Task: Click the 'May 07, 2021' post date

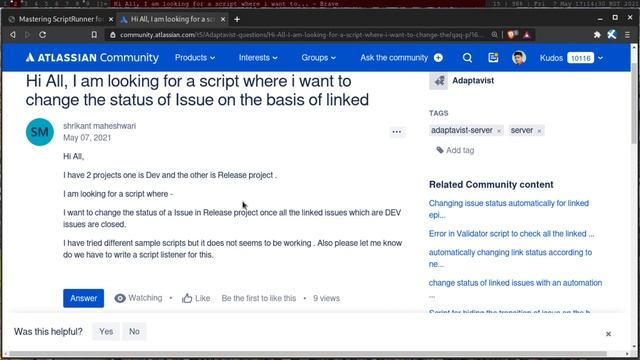Action: [87, 138]
